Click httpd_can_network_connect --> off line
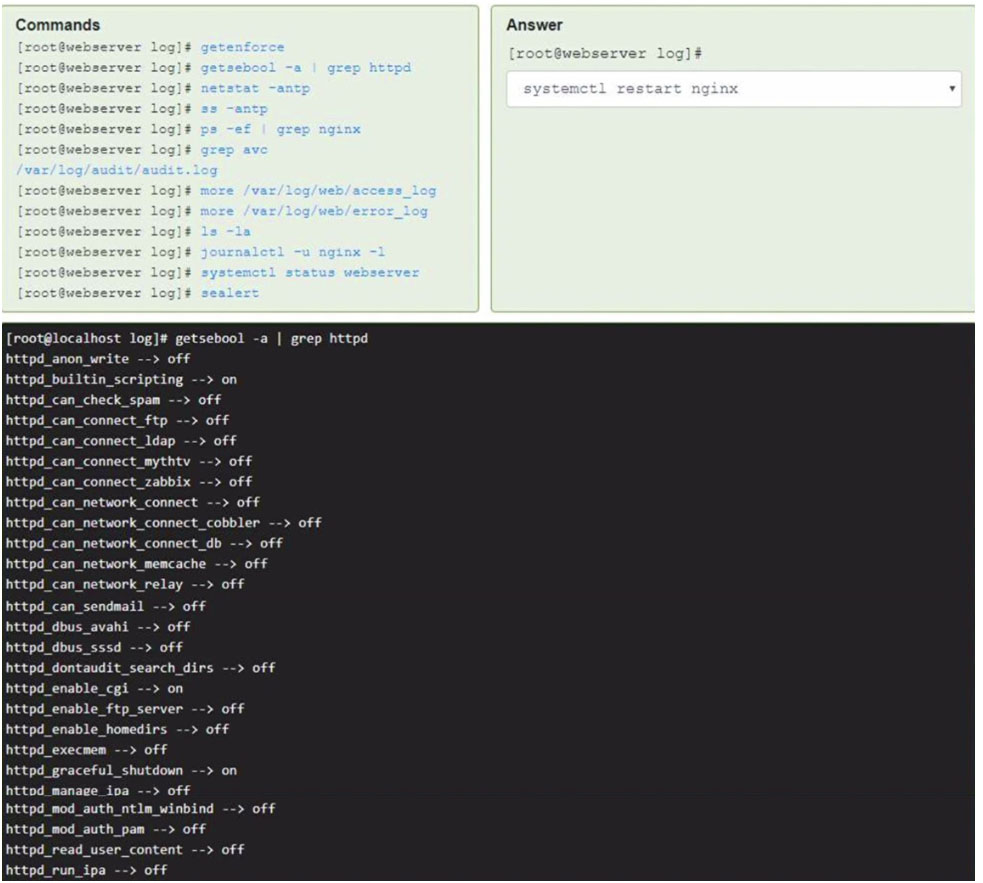The height and width of the screenshot is (883, 983). coord(132,502)
